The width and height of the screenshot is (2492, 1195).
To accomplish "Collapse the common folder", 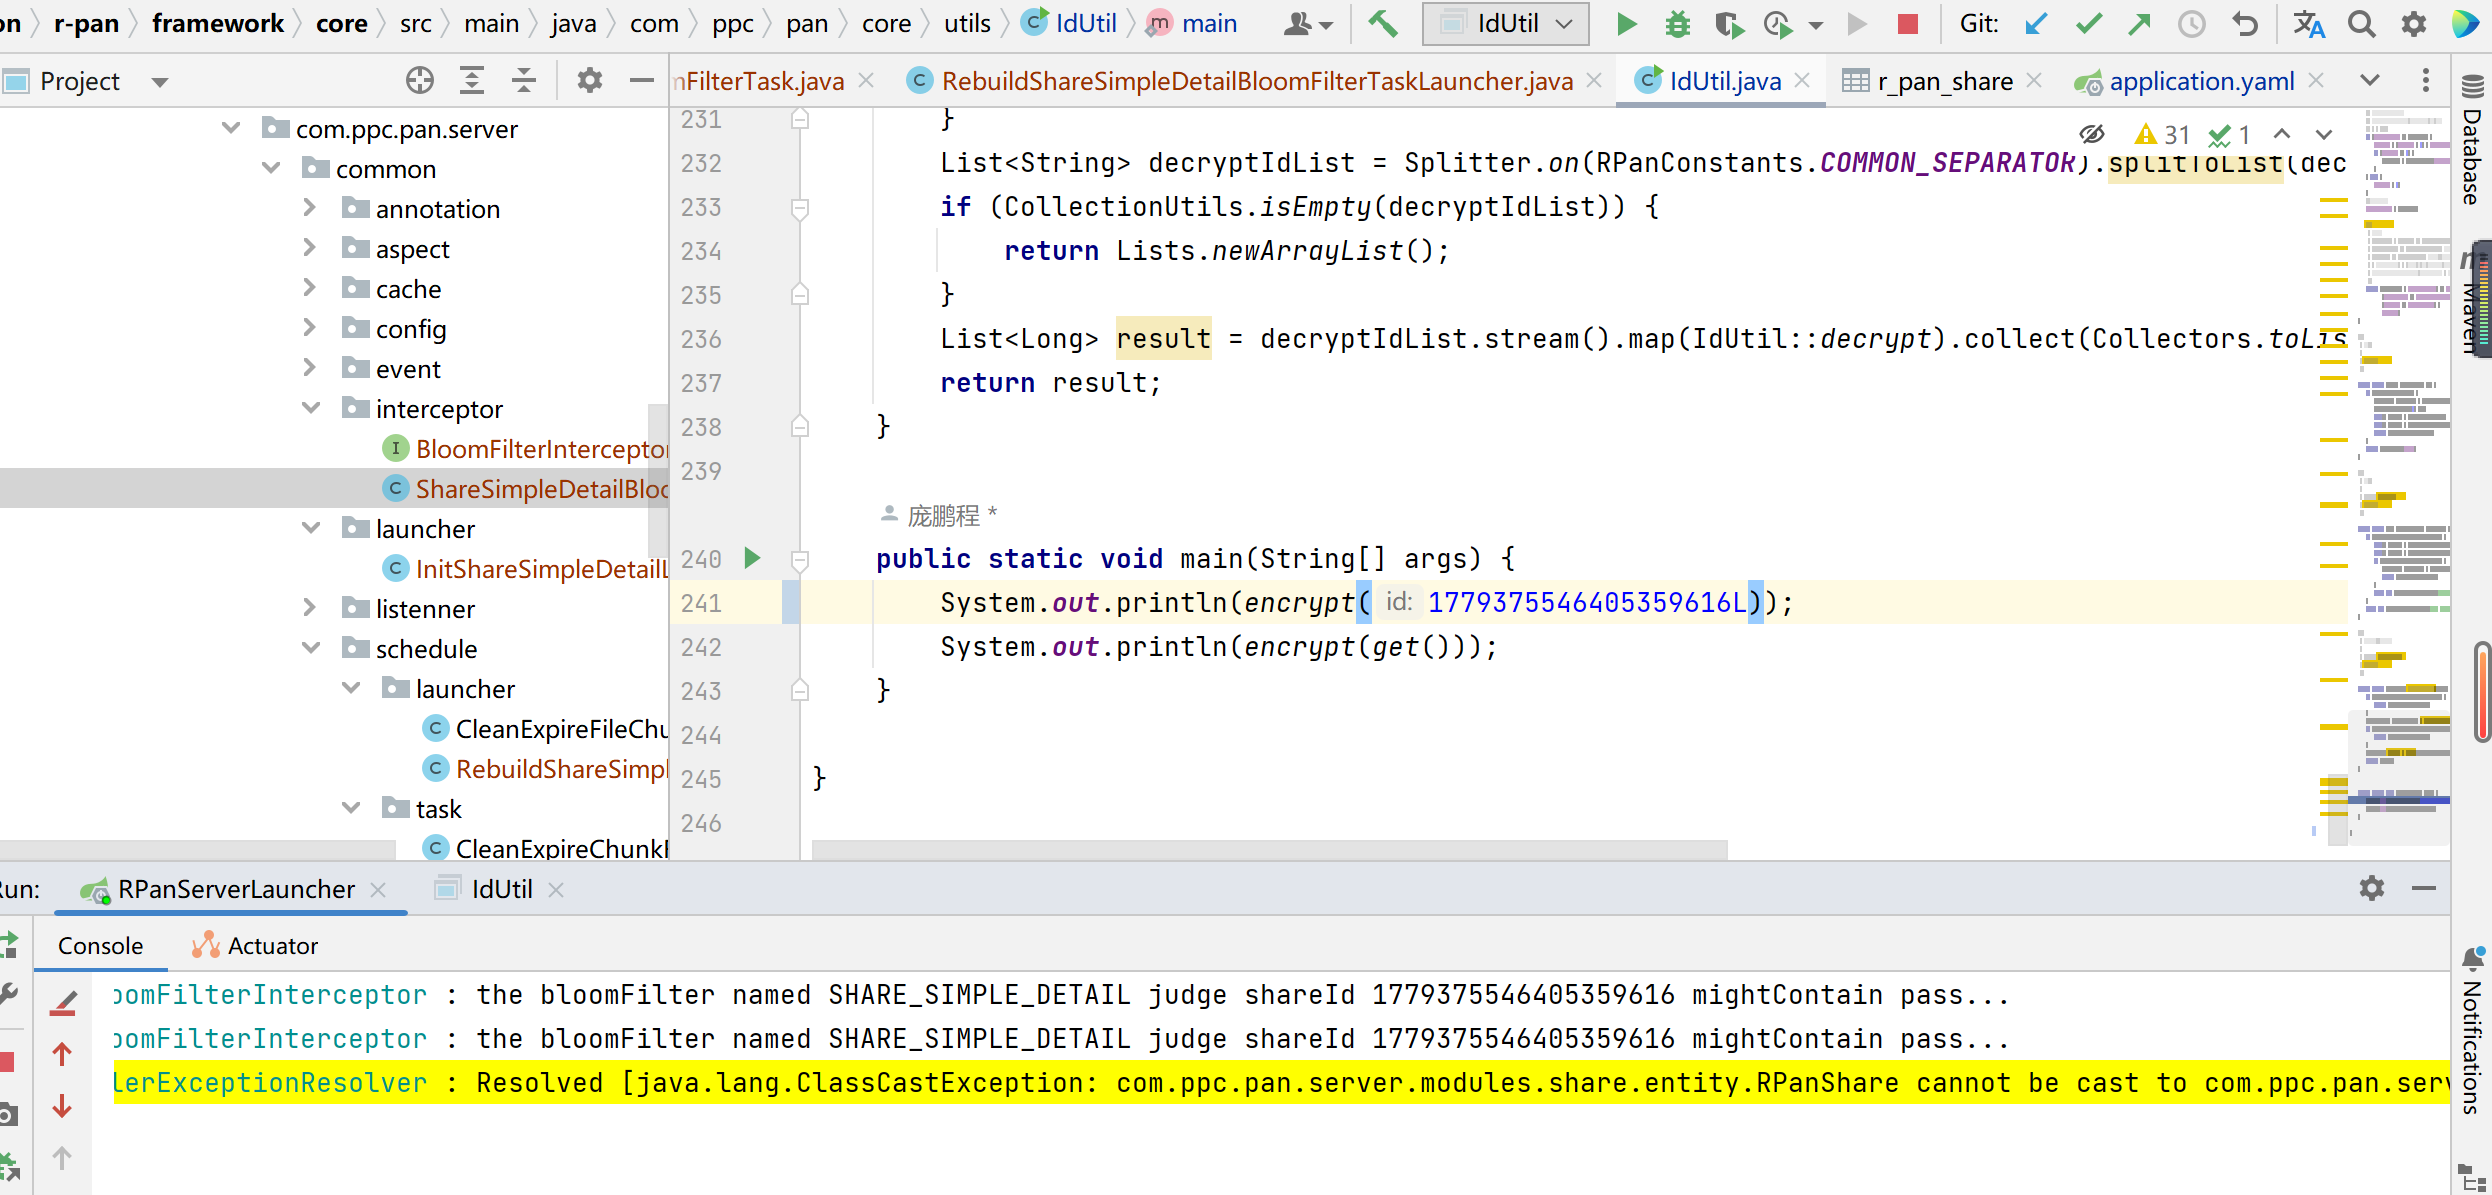I will (x=272, y=168).
